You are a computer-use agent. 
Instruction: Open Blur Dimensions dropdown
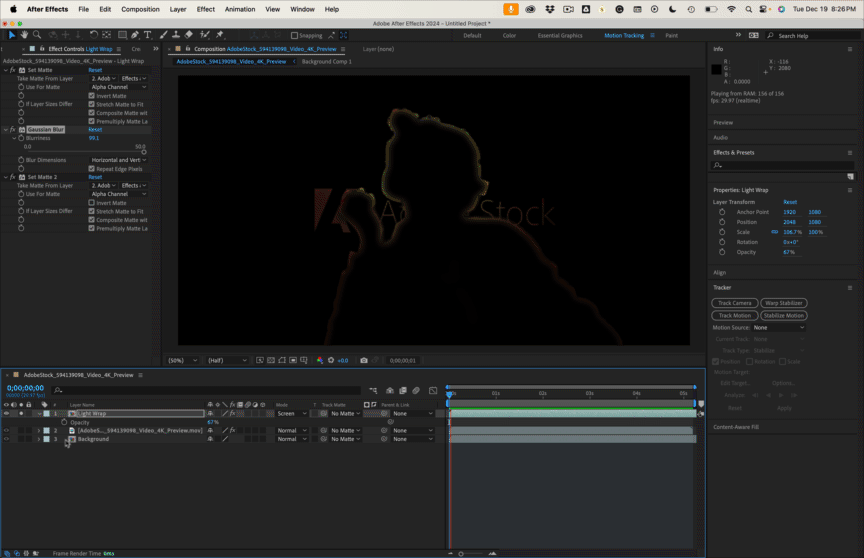[x=118, y=160]
